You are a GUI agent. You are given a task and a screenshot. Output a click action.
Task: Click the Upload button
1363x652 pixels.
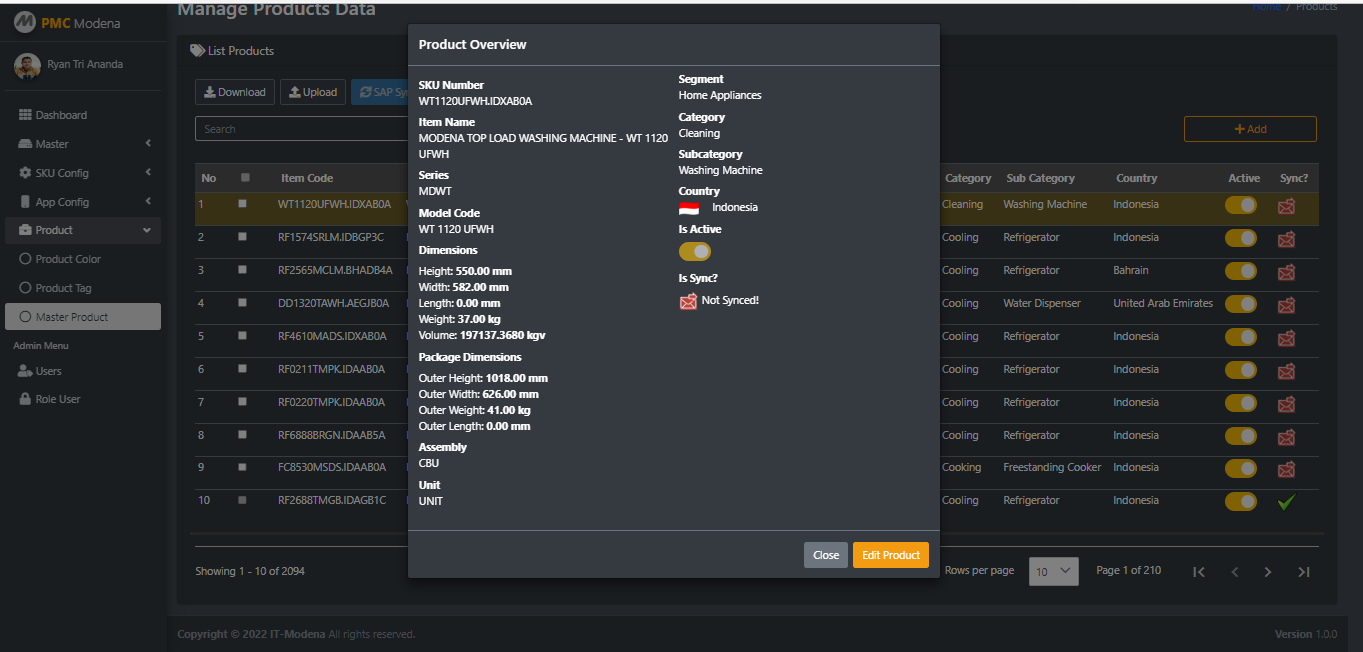(x=313, y=92)
